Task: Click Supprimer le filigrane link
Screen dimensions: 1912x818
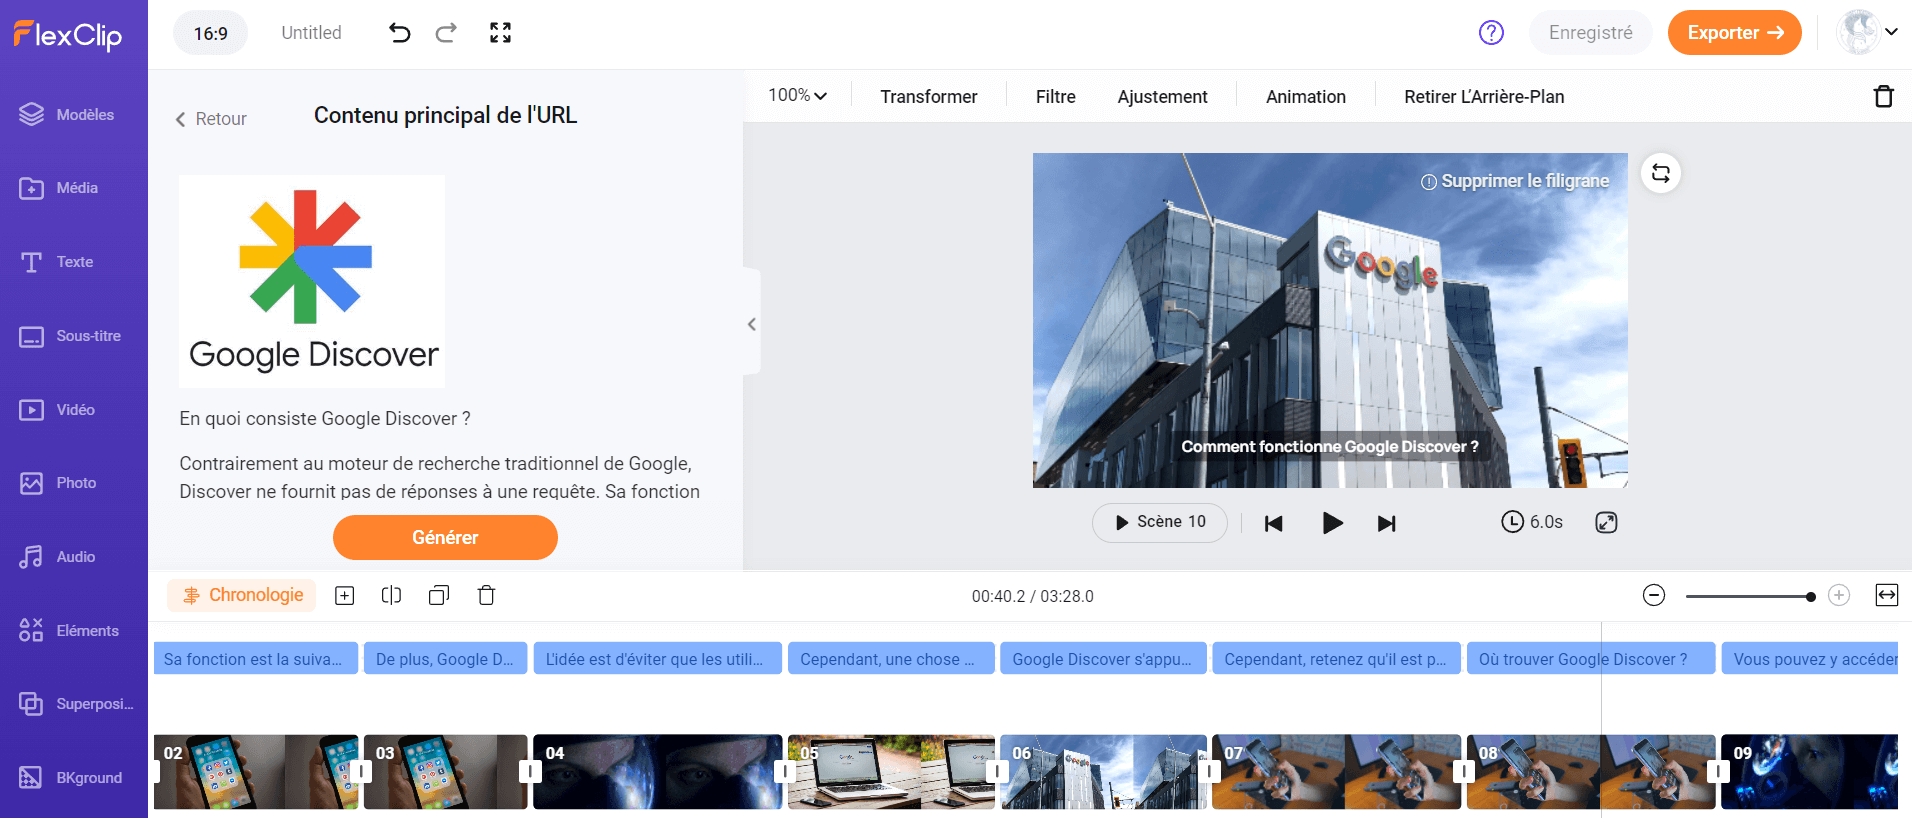Action: [x=1515, y=181]
